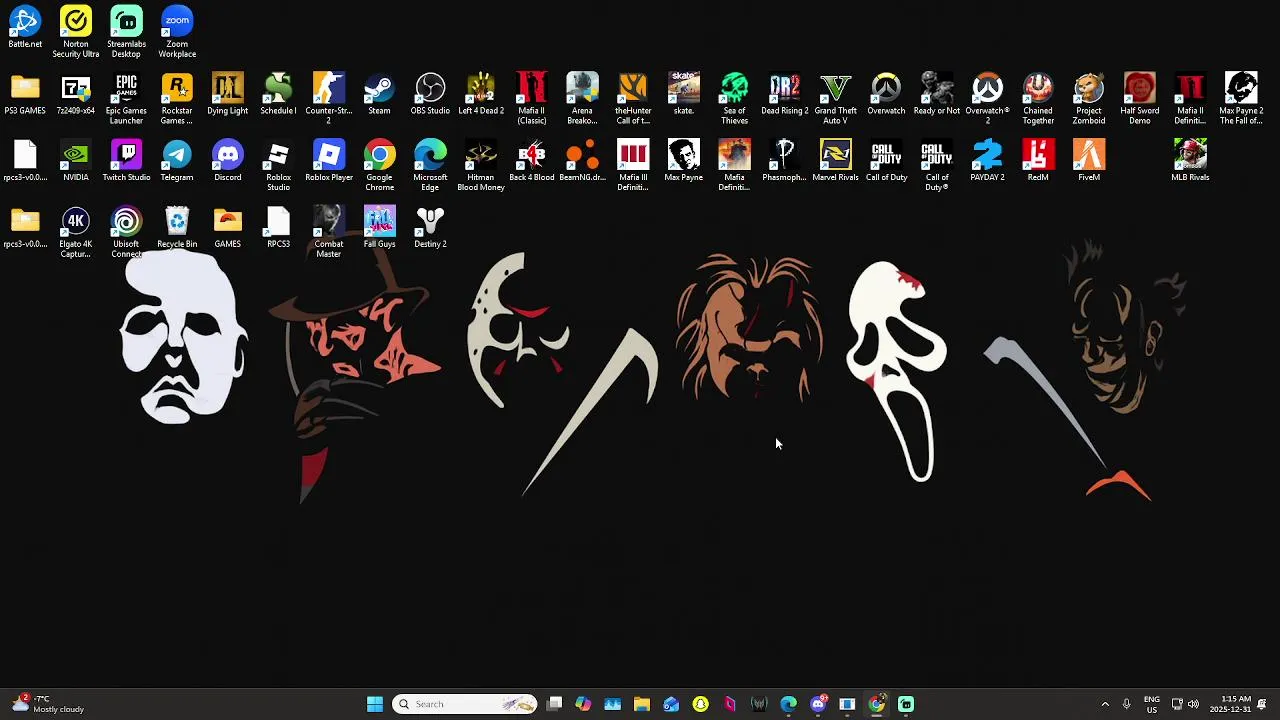Viewport: 1280px width, 720px height.
Task: Click the PAYDAY 2 icon
Action: [987, 162]
